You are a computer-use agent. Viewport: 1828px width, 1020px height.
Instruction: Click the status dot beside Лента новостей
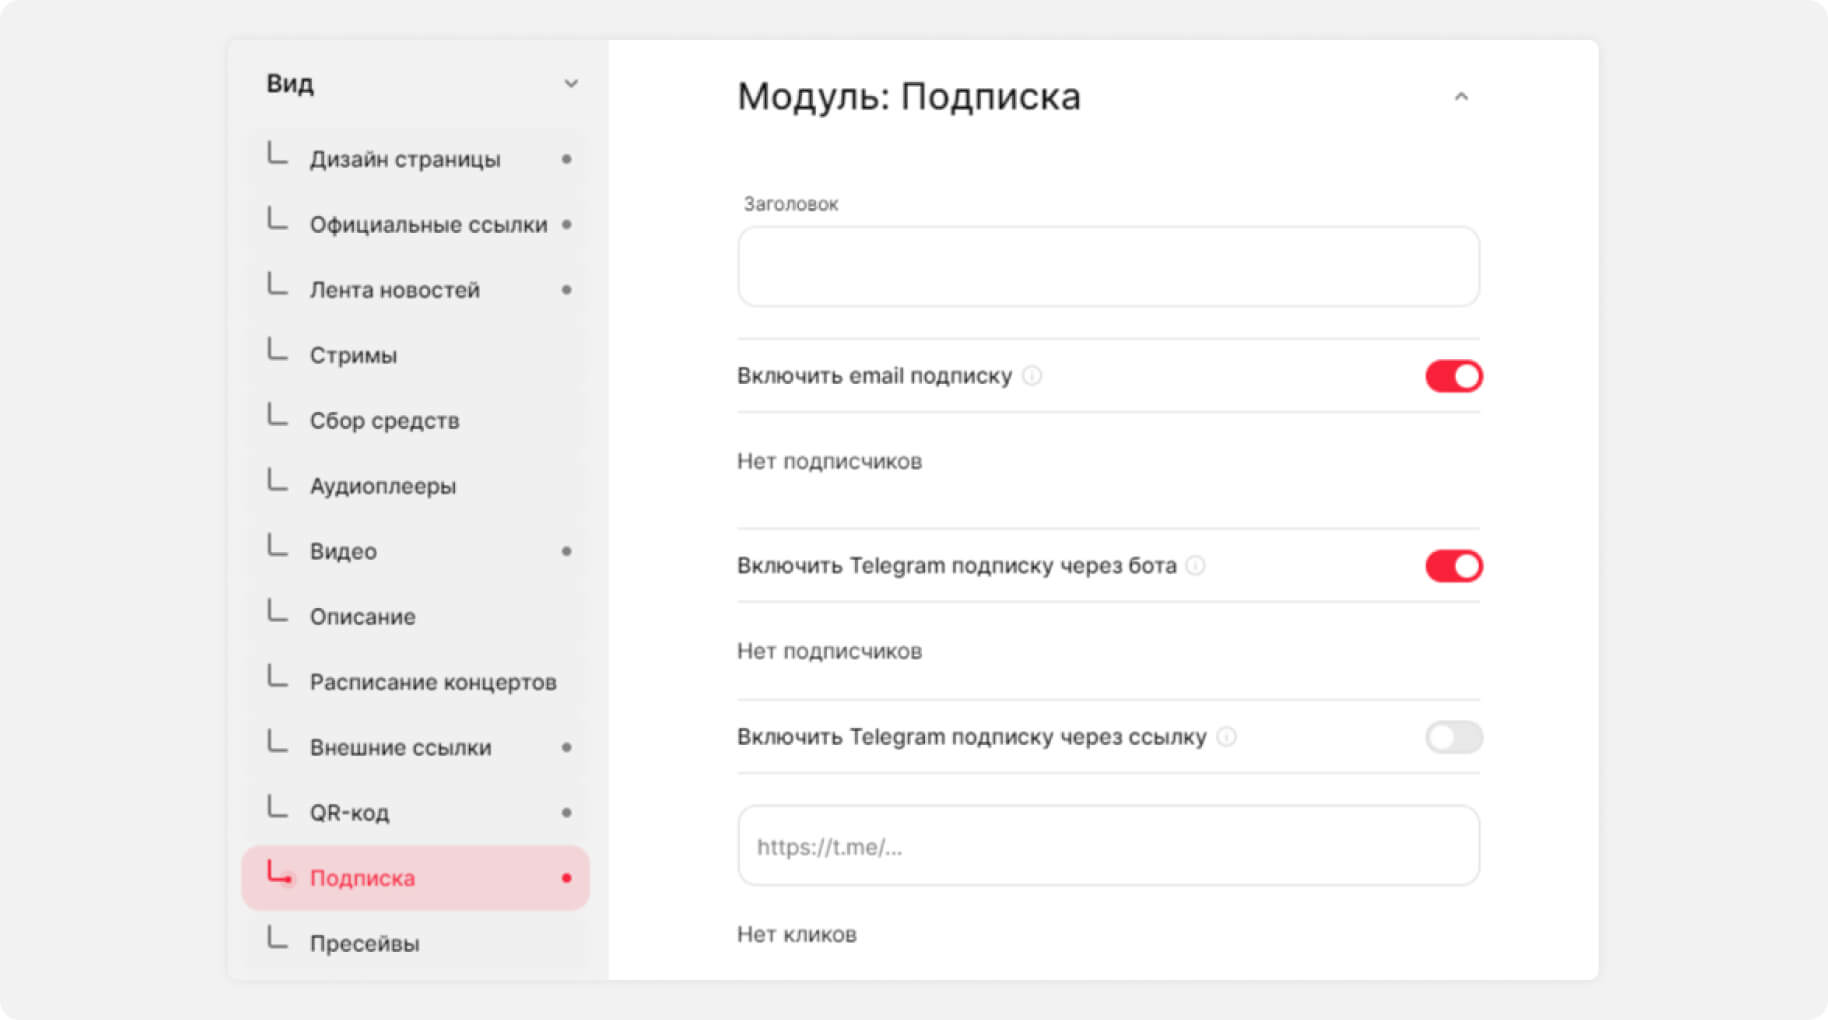[x=566, y=290]
